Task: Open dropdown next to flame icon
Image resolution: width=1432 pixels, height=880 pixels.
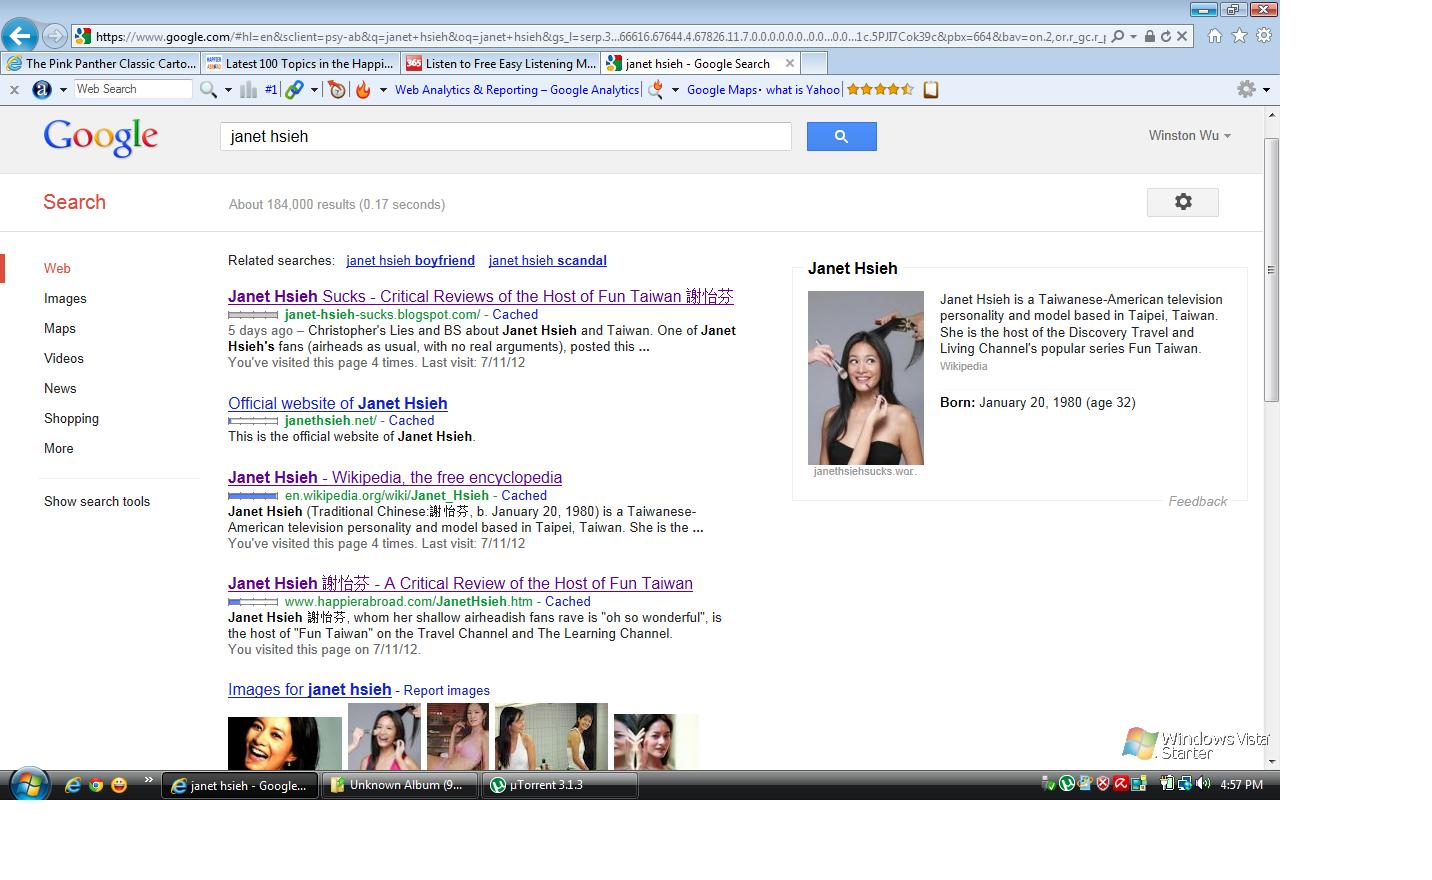Action: (x=383, y=90)
